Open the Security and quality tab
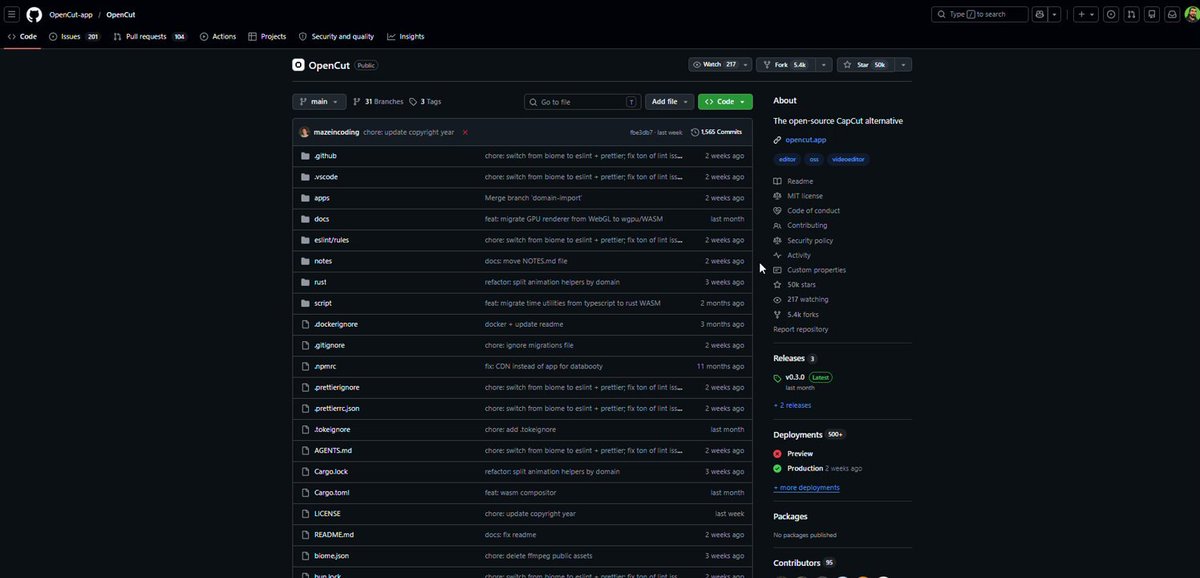 [x=337, y=36]
